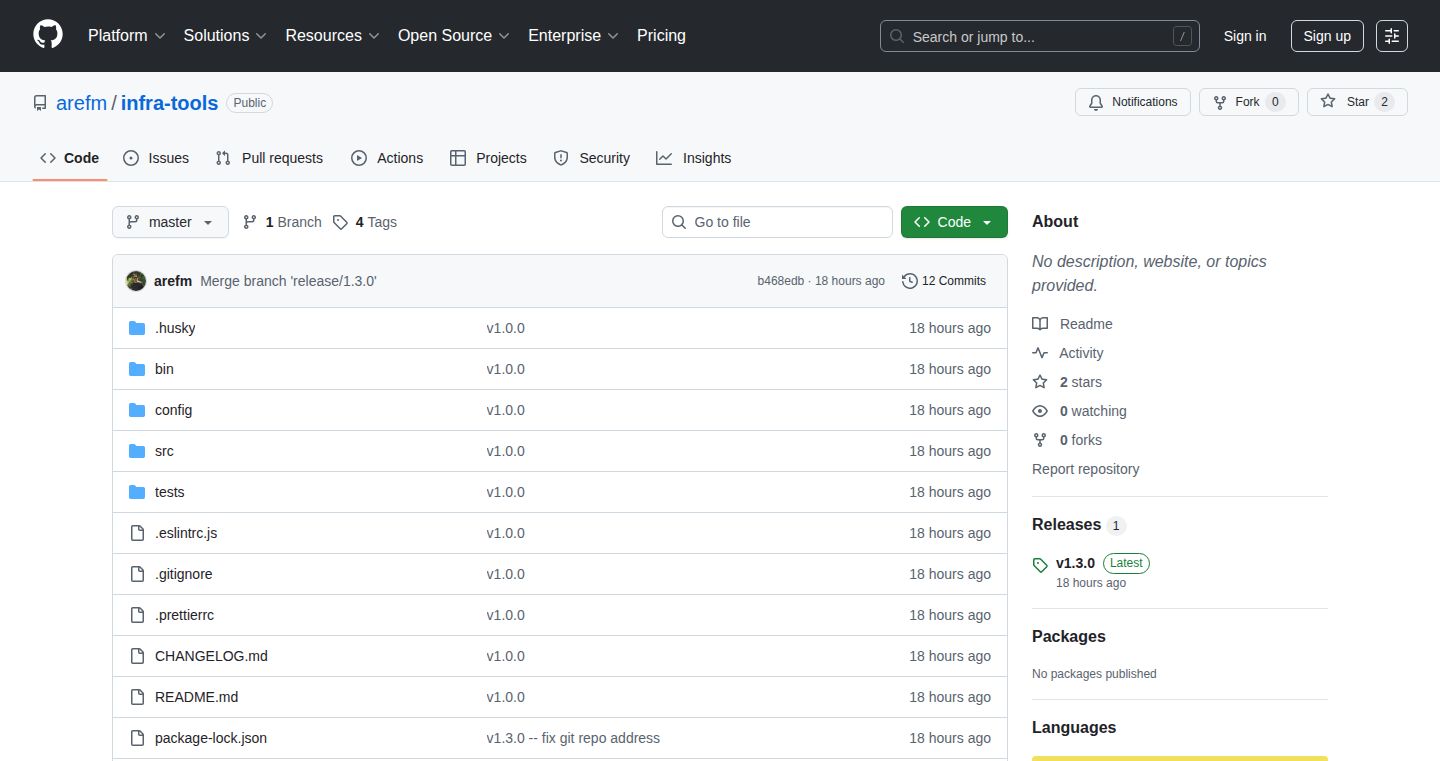Switch to the Pull requests tab
This screenshot has width=1440, height=761.
(269, 158)
